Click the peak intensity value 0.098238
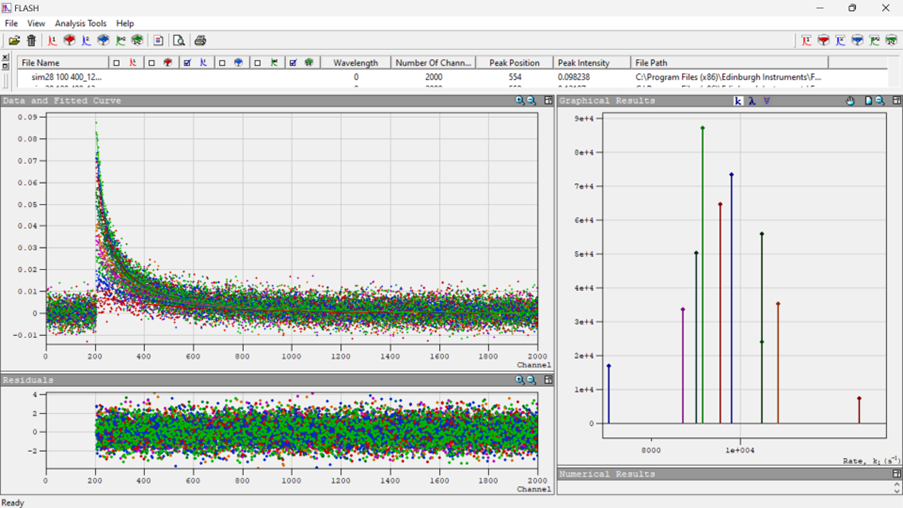Image resolution: width=903 pixels, height=508 pixels. (574, 77)
